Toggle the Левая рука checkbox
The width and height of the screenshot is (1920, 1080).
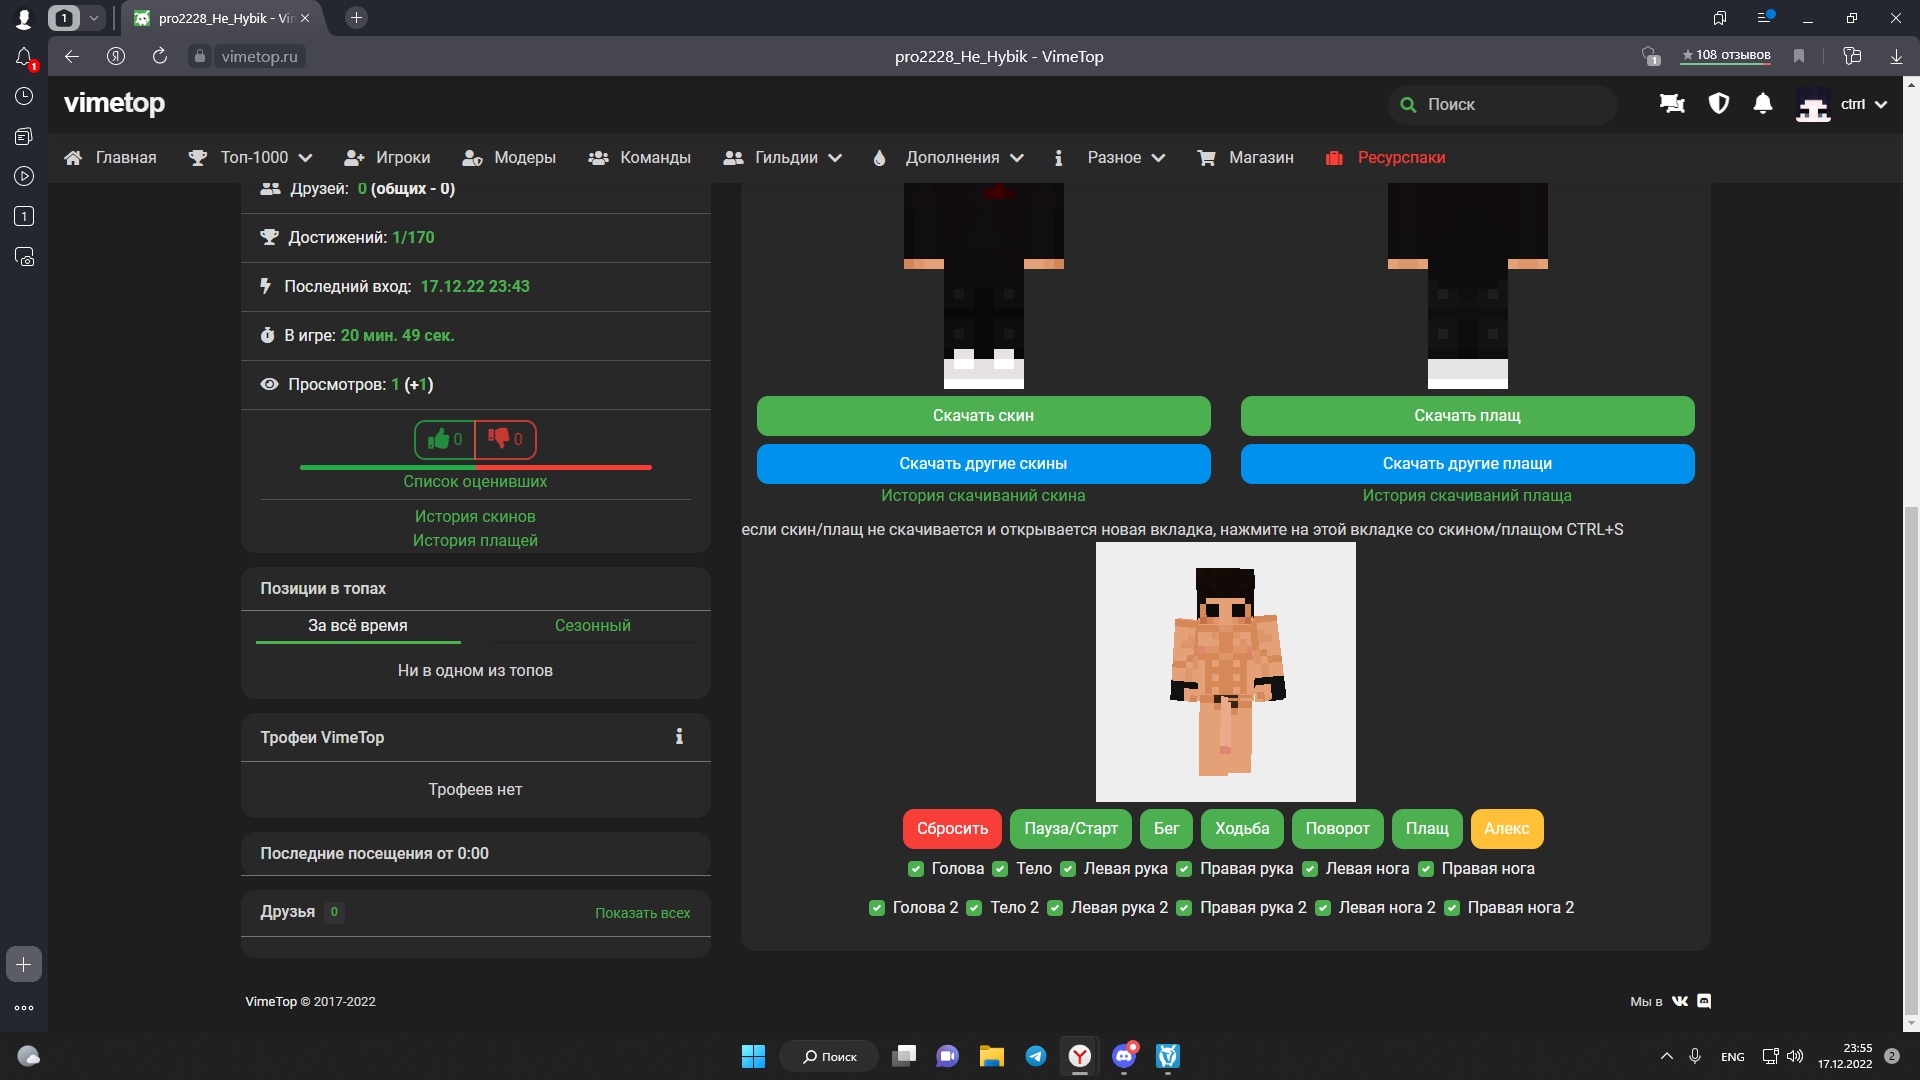pos(1068,869)
